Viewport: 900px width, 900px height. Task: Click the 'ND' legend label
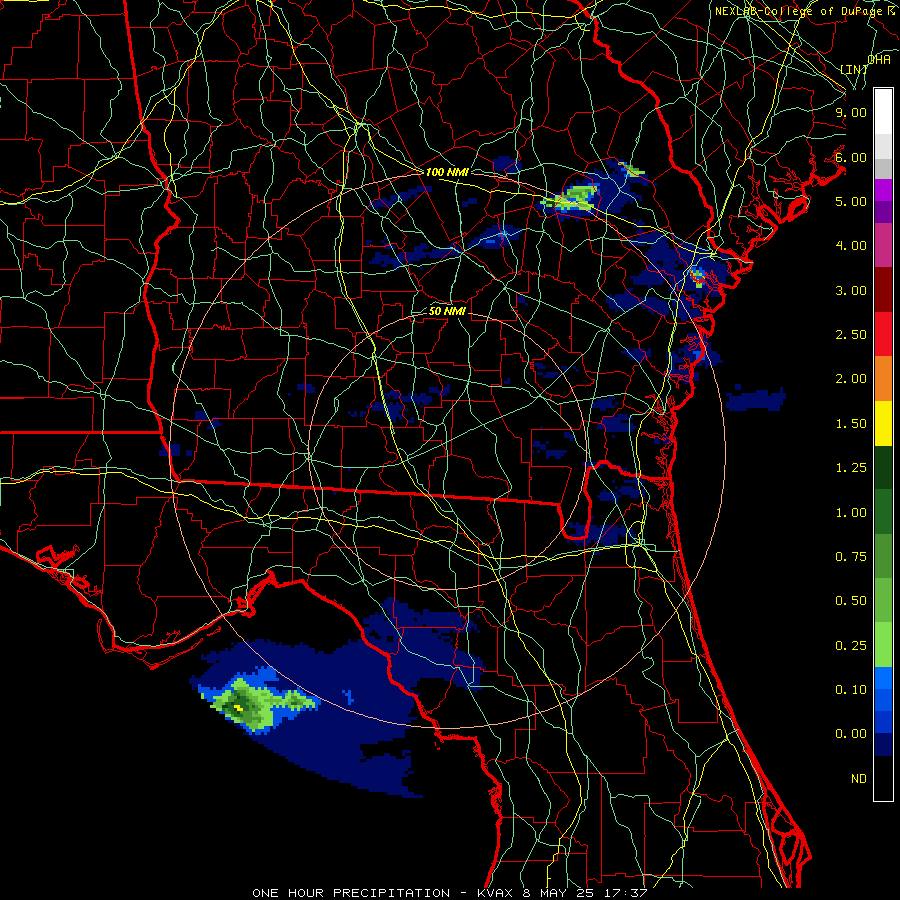(x=859, y=779)
